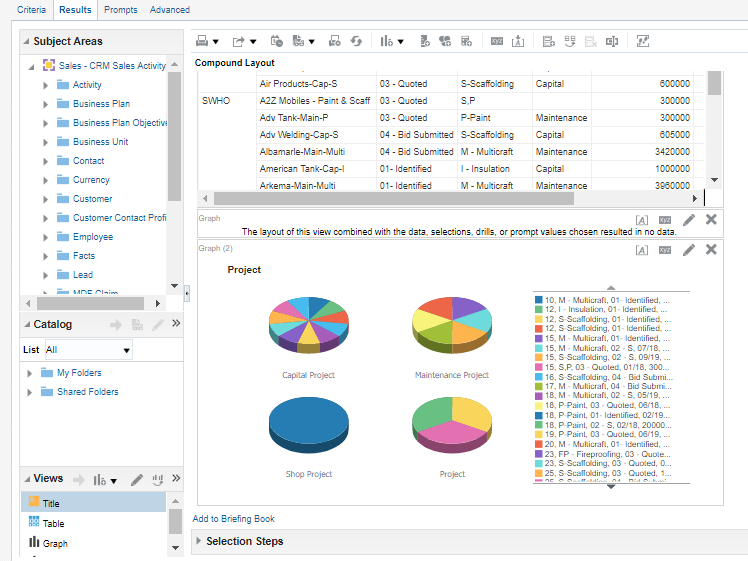
Task: Expand the Business Plan folder
Action: tap(46, 104)
